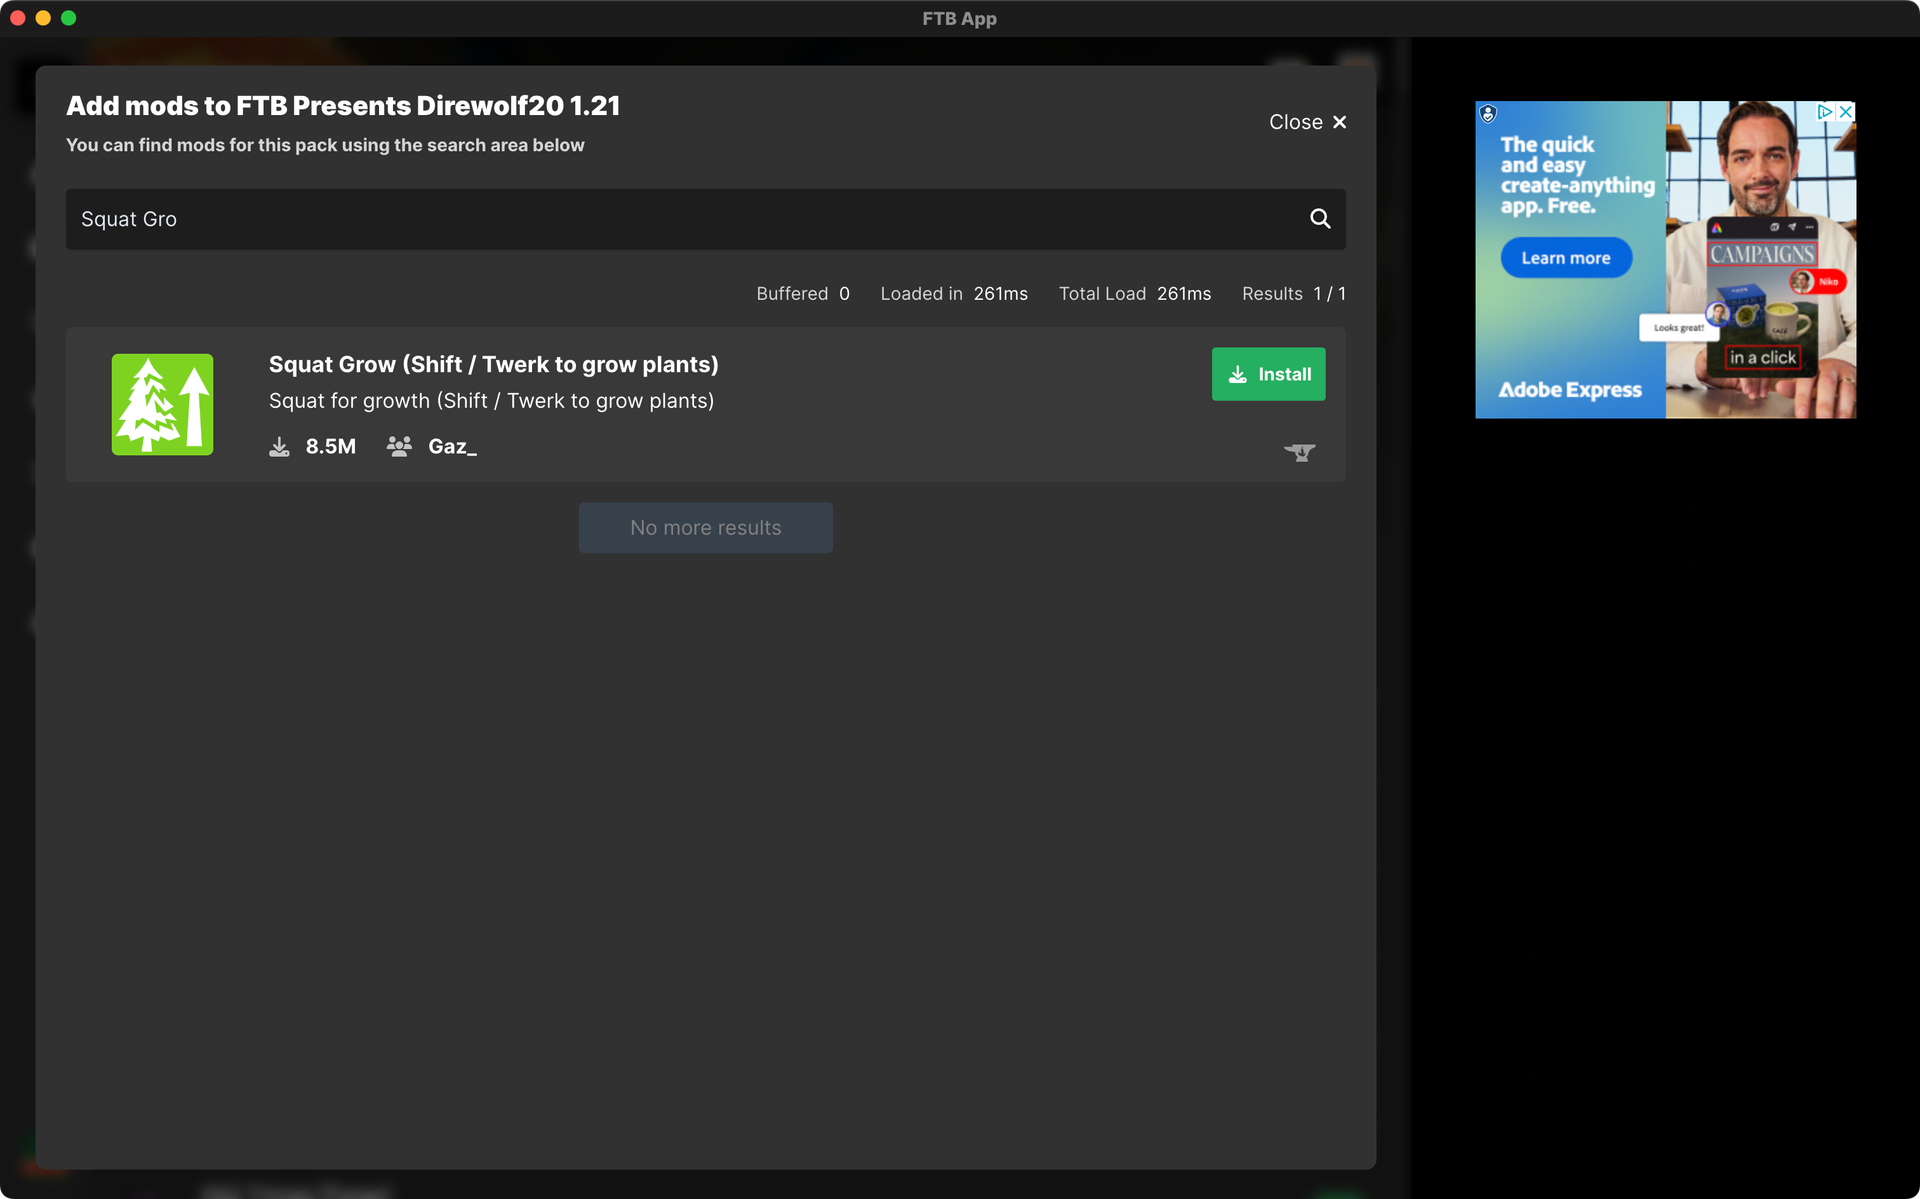Click the author icon beside Gaz_
The image size is (1920, 1199).
click(399, 446)
